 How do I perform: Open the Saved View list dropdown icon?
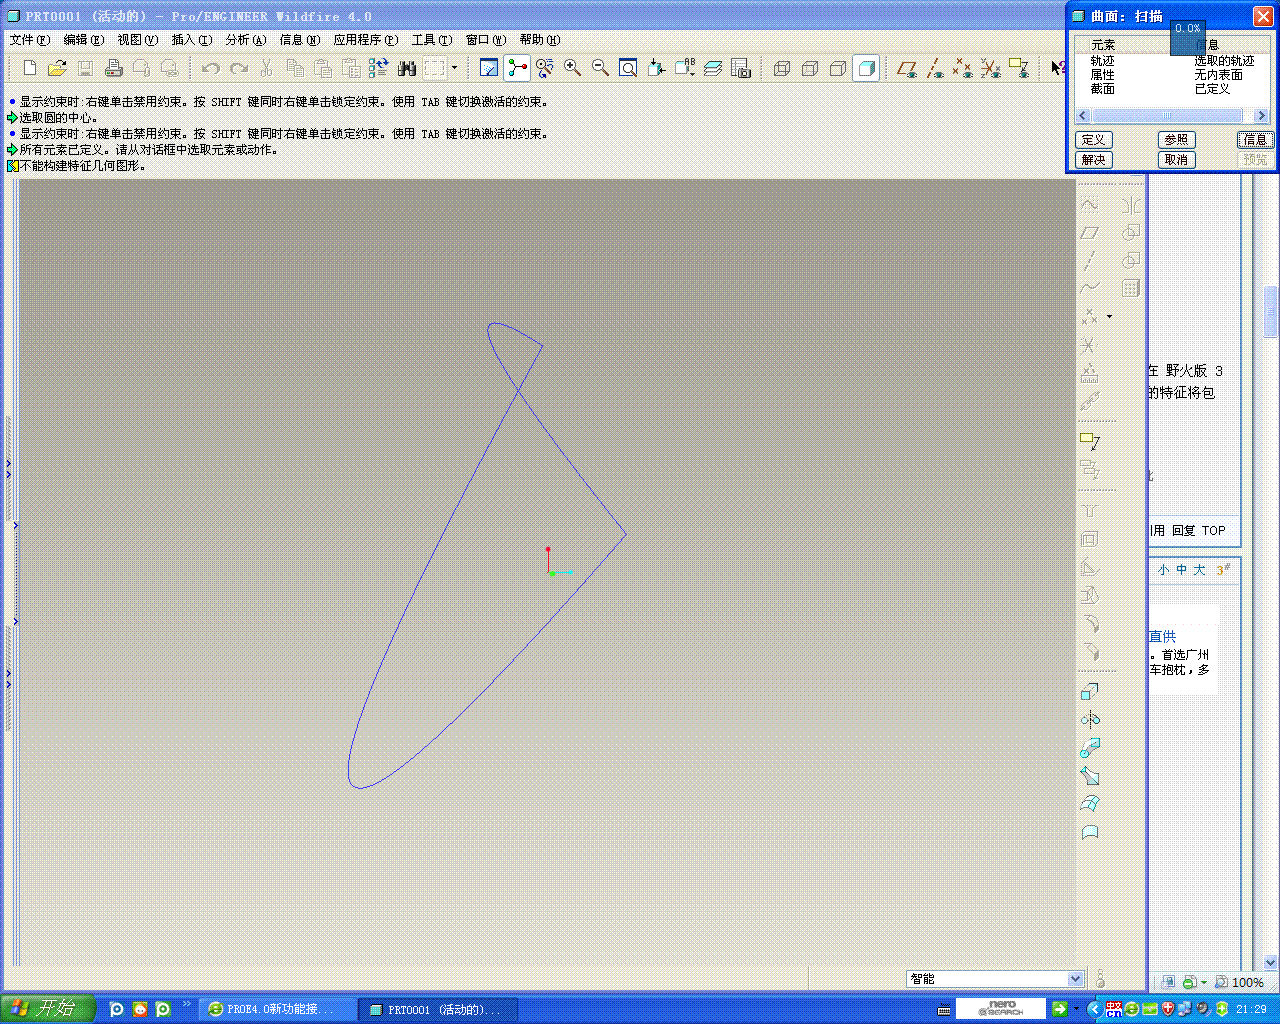point(685,68)
